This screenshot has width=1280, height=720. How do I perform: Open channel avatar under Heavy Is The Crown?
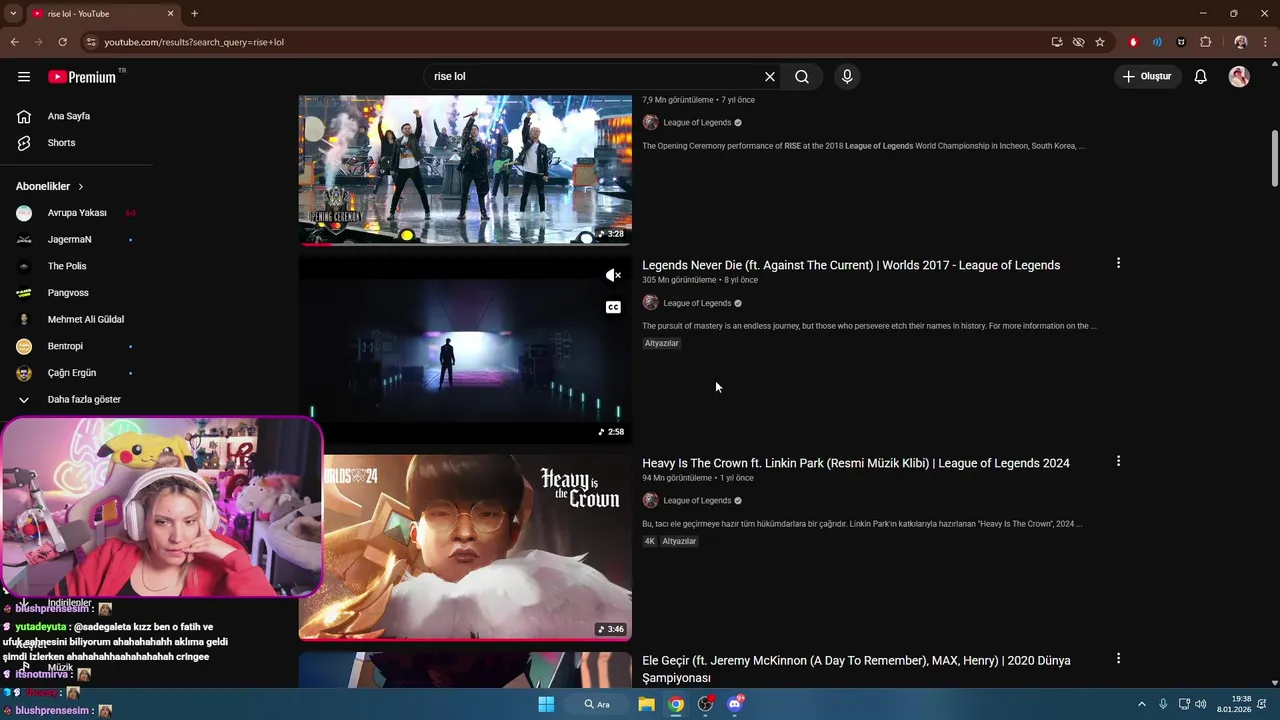click(x=650, y=500)
